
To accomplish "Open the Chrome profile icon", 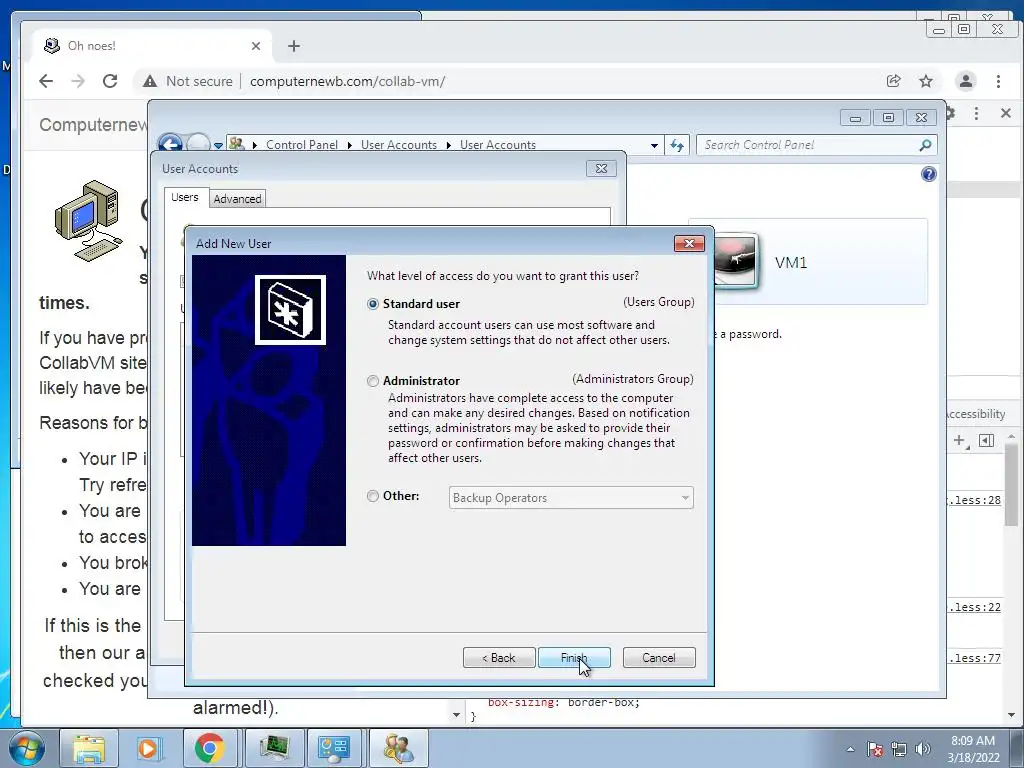I will [966, 81].
